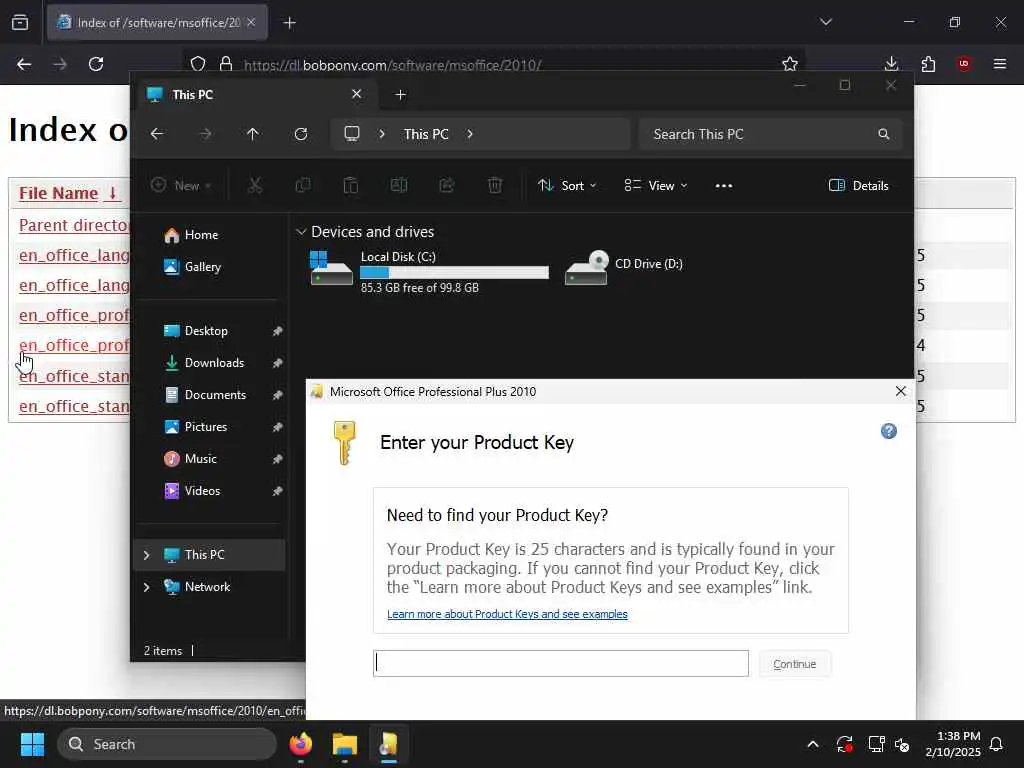Open the View dropdown
The height and width of the screenshot is (768, 1024).
click(x=656, y=185)
